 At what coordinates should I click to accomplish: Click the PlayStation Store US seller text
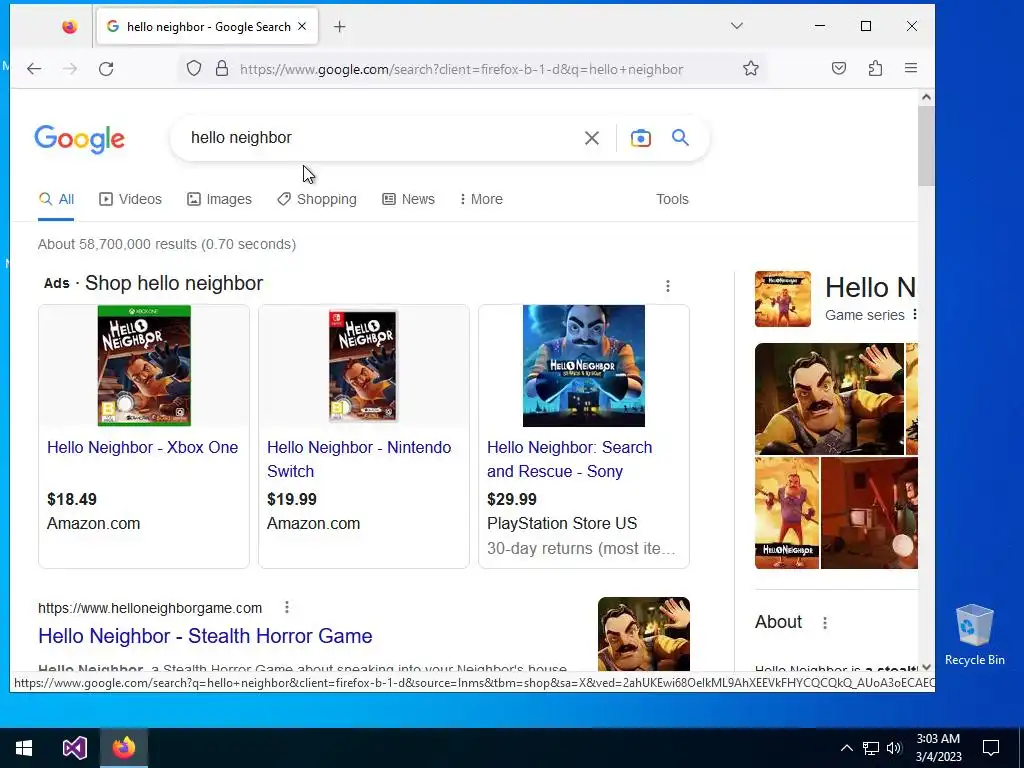pos(562,524)
